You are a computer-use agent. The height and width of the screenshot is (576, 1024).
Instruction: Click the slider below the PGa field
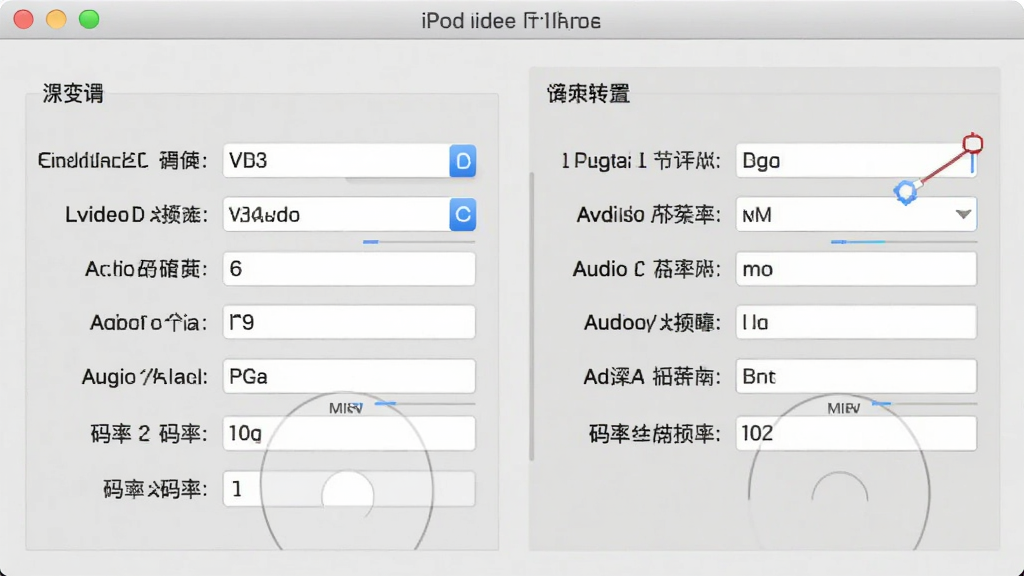pyautogui.click(x=424, y=404)
